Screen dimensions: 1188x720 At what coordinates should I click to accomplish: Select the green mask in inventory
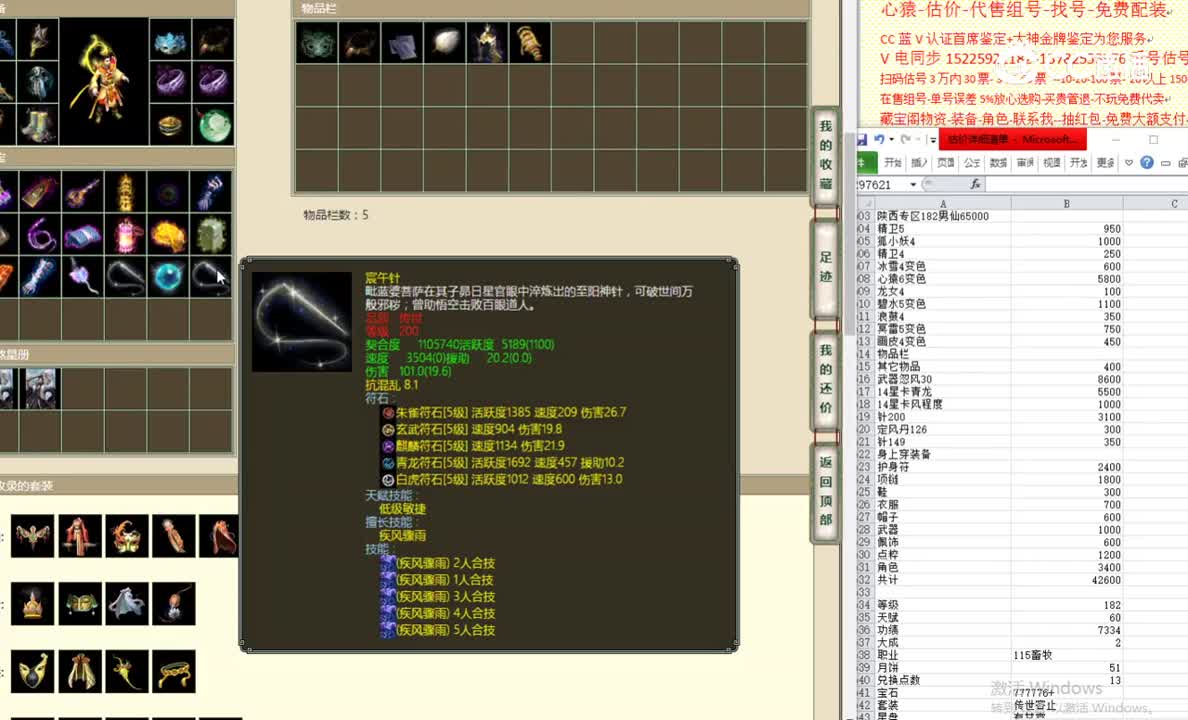click(x=317, y=42)
